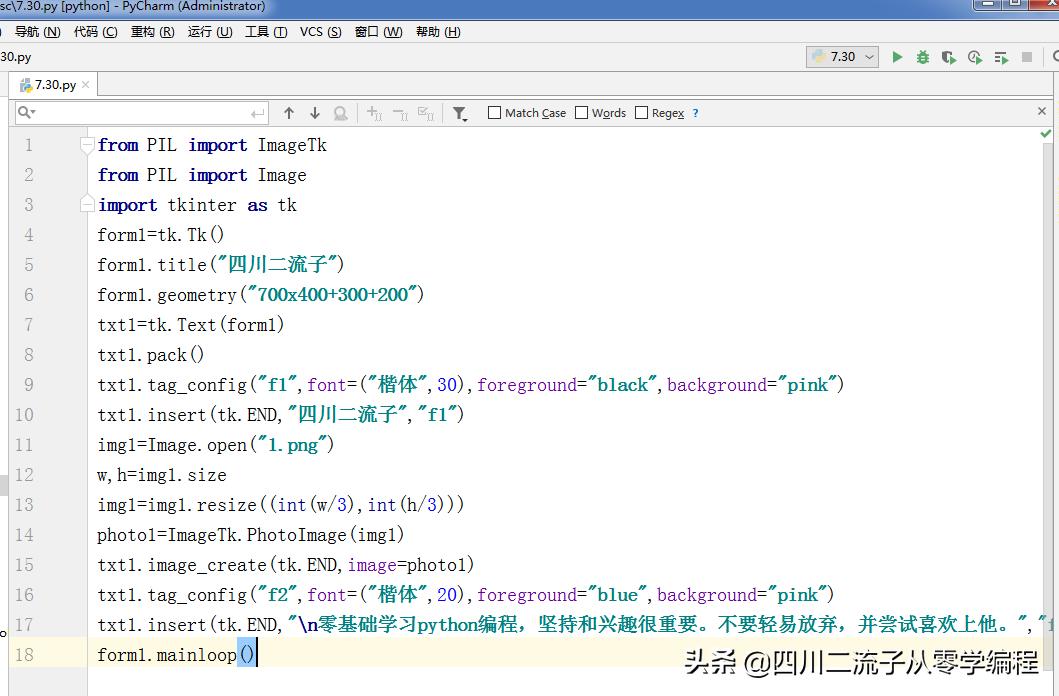Collapse the tkinter import fold region
Screen dimensions: 1059x696
(86, 203)
